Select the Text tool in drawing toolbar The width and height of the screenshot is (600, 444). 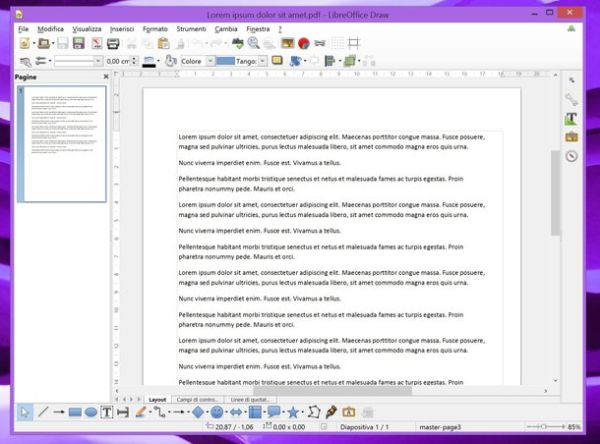click(107, 411)
